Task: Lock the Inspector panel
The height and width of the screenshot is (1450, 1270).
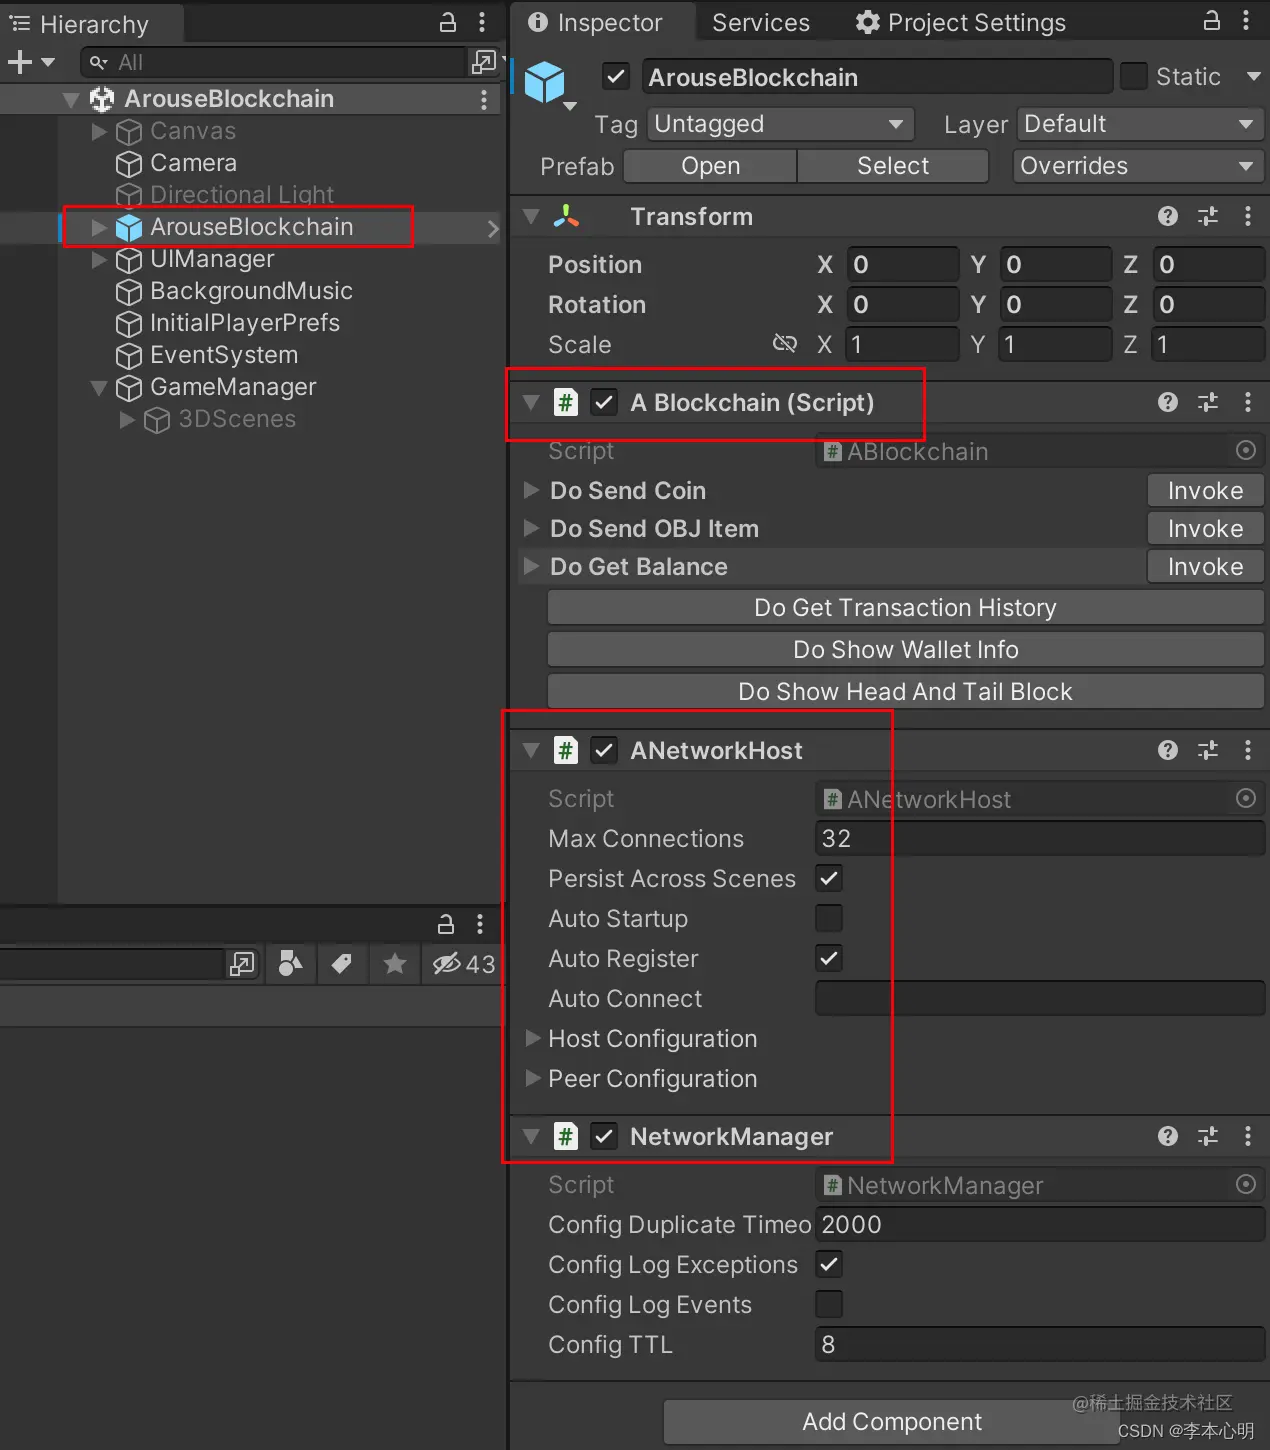Action: [1211, 21]
